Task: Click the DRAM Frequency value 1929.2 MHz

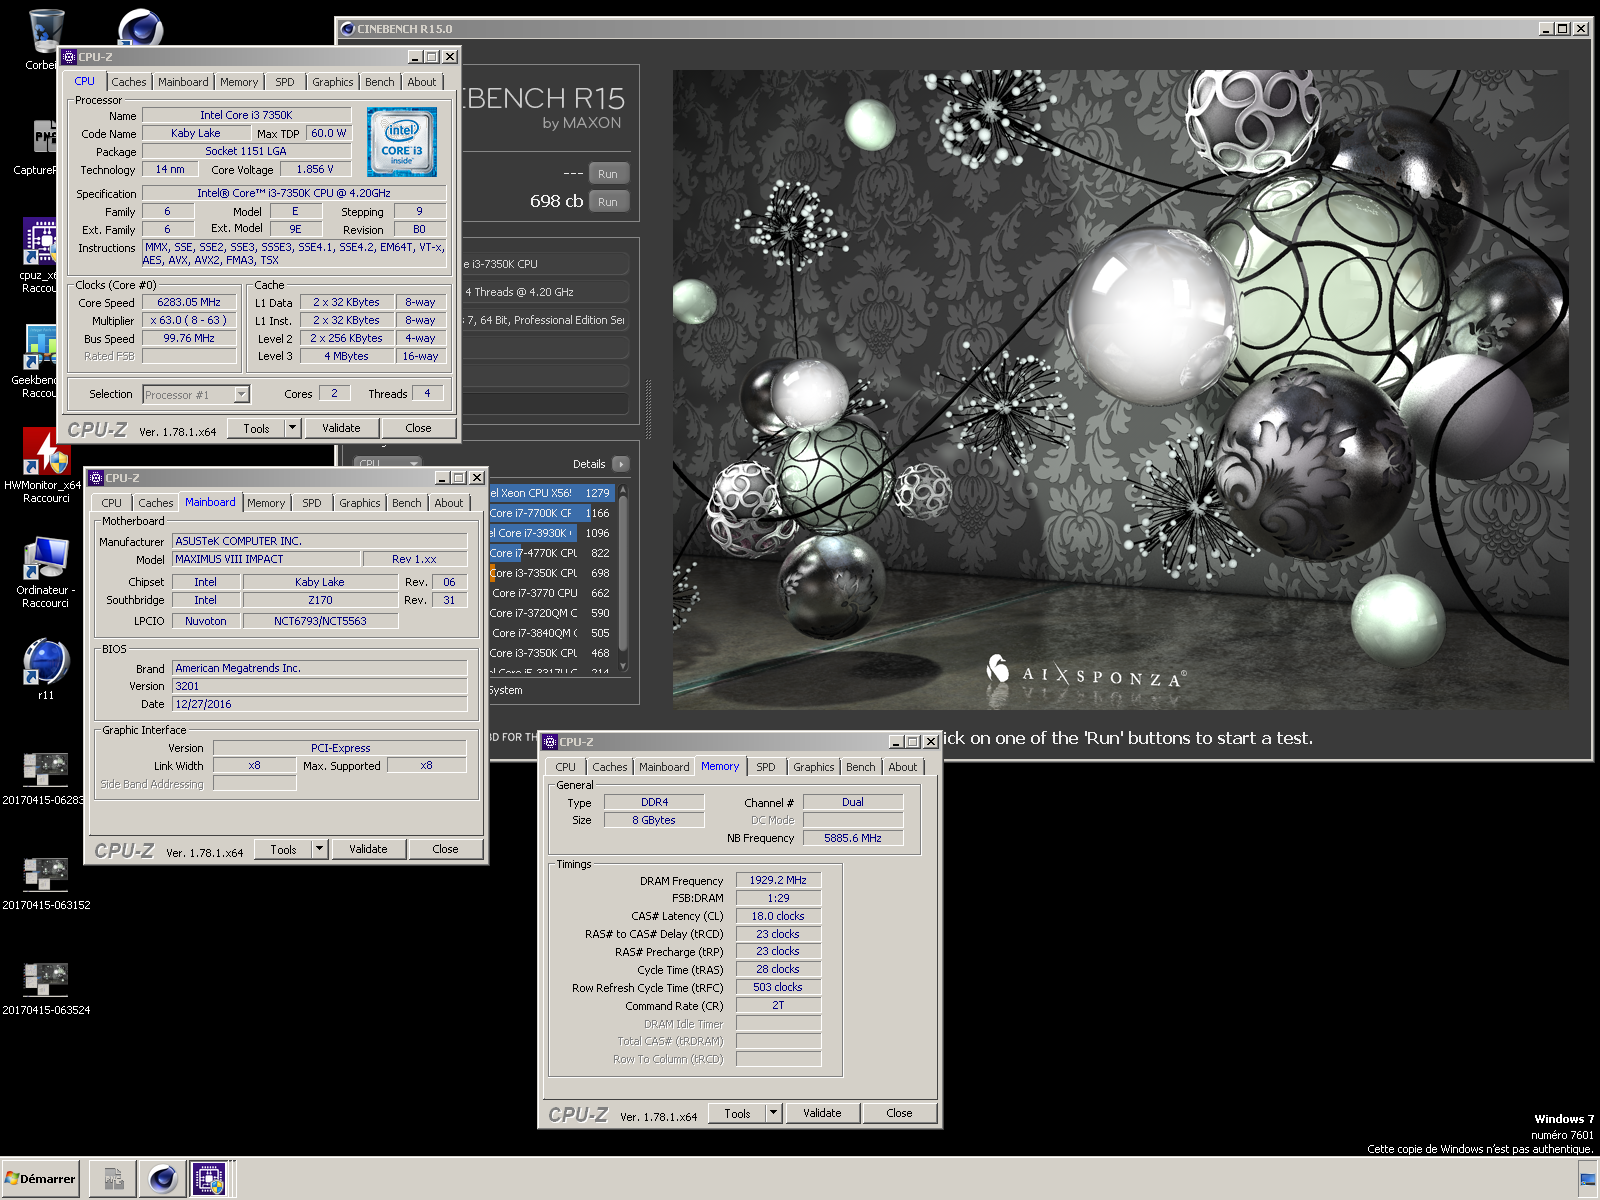Action: [778, 880]
